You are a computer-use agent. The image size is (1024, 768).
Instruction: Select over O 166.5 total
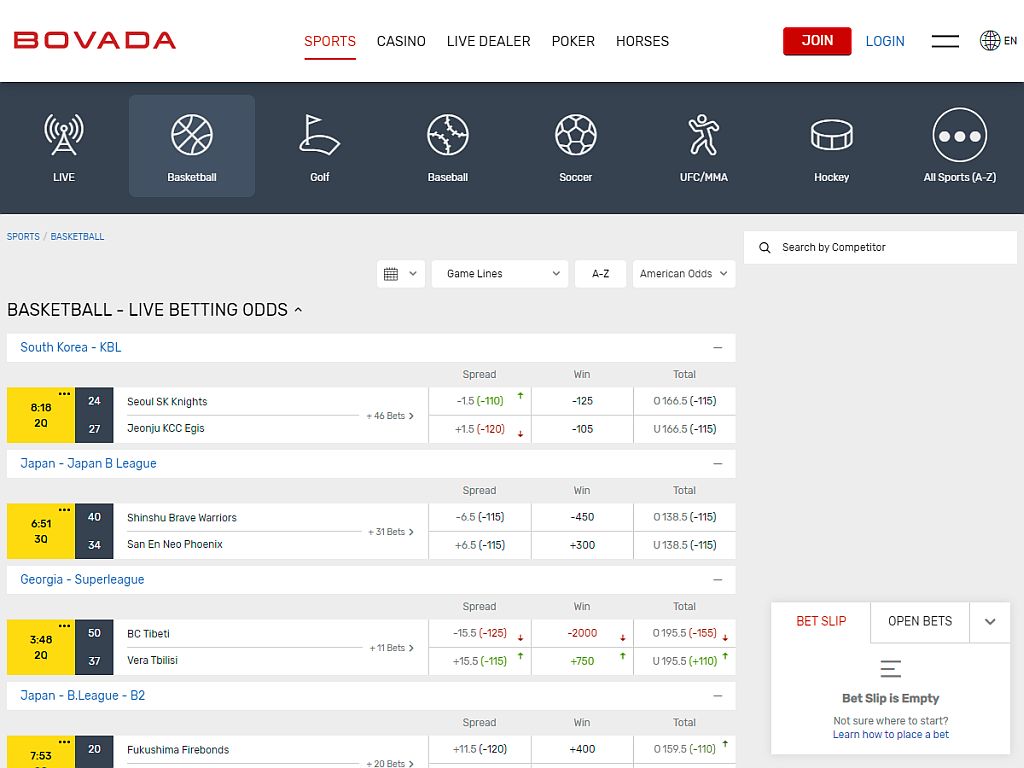684,401
